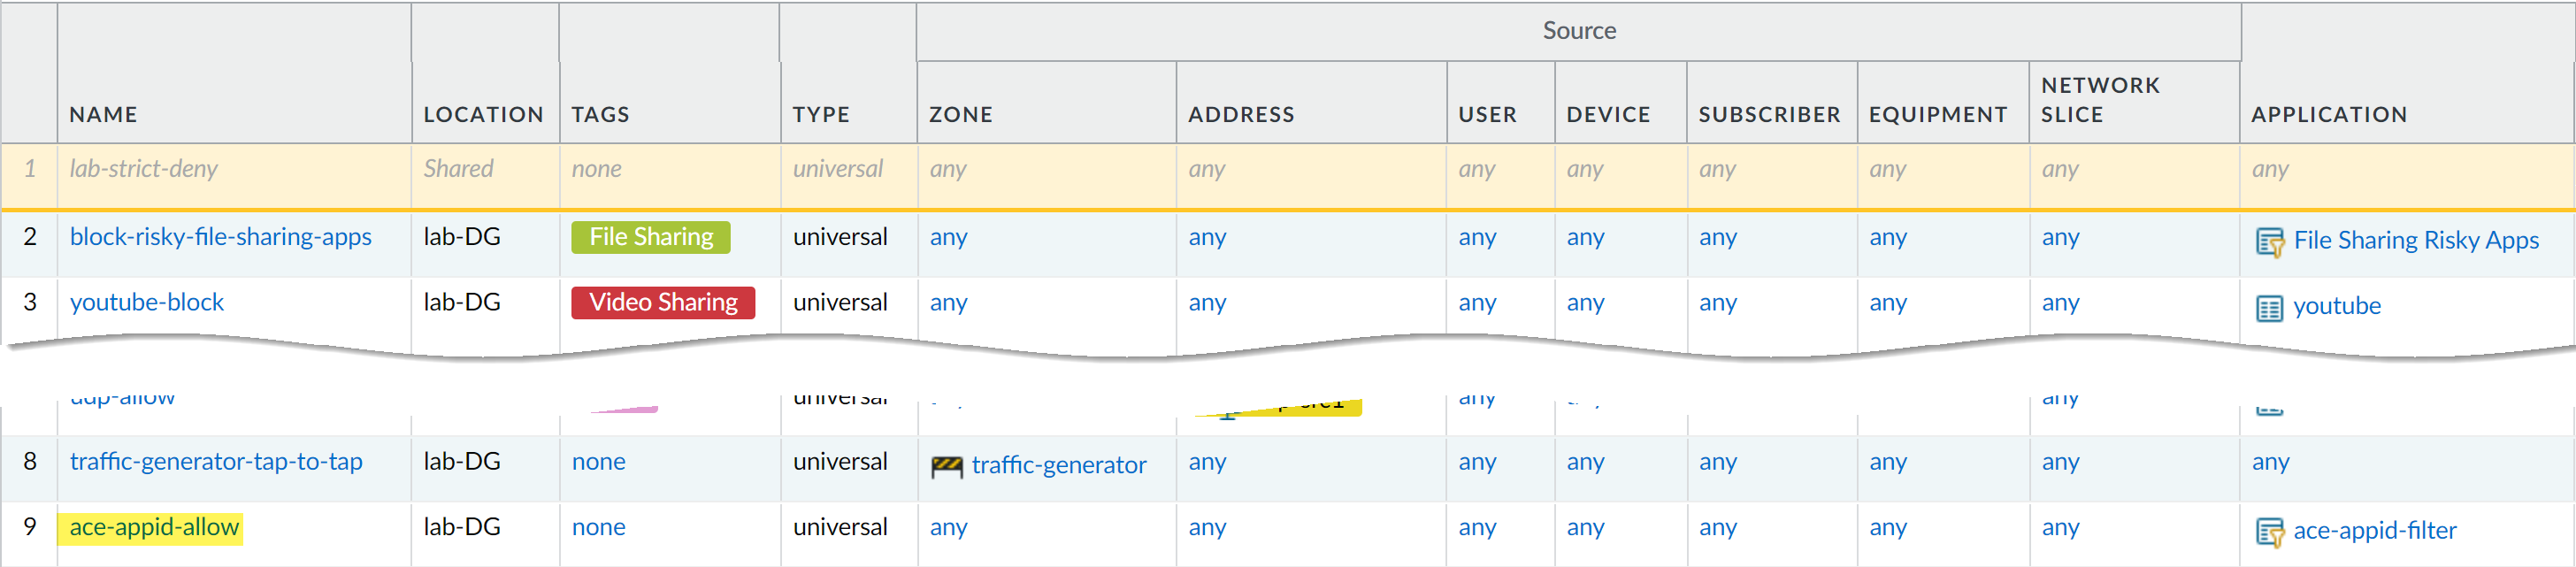Click the Application column header

tap(2328, 114)
